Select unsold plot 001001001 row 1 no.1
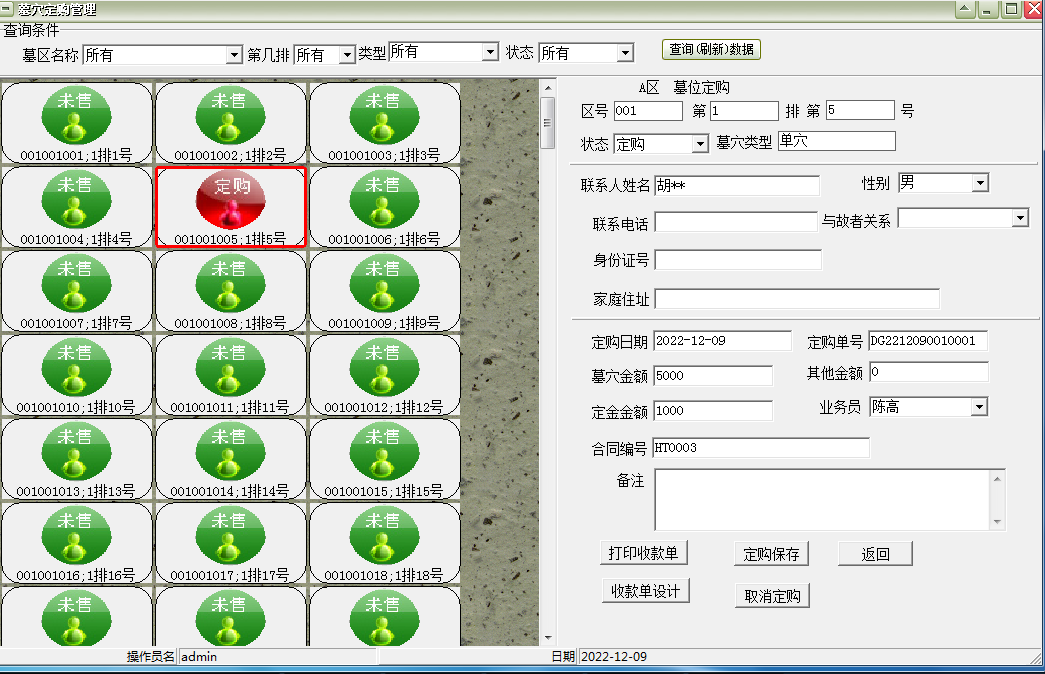Screen dimensions: 1045x674 (x=77, y=123)
